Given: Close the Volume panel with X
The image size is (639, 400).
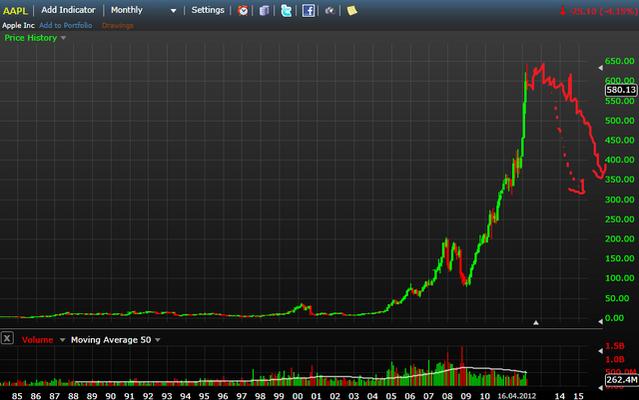Looking at the screenshot, I should pos(7,338).
